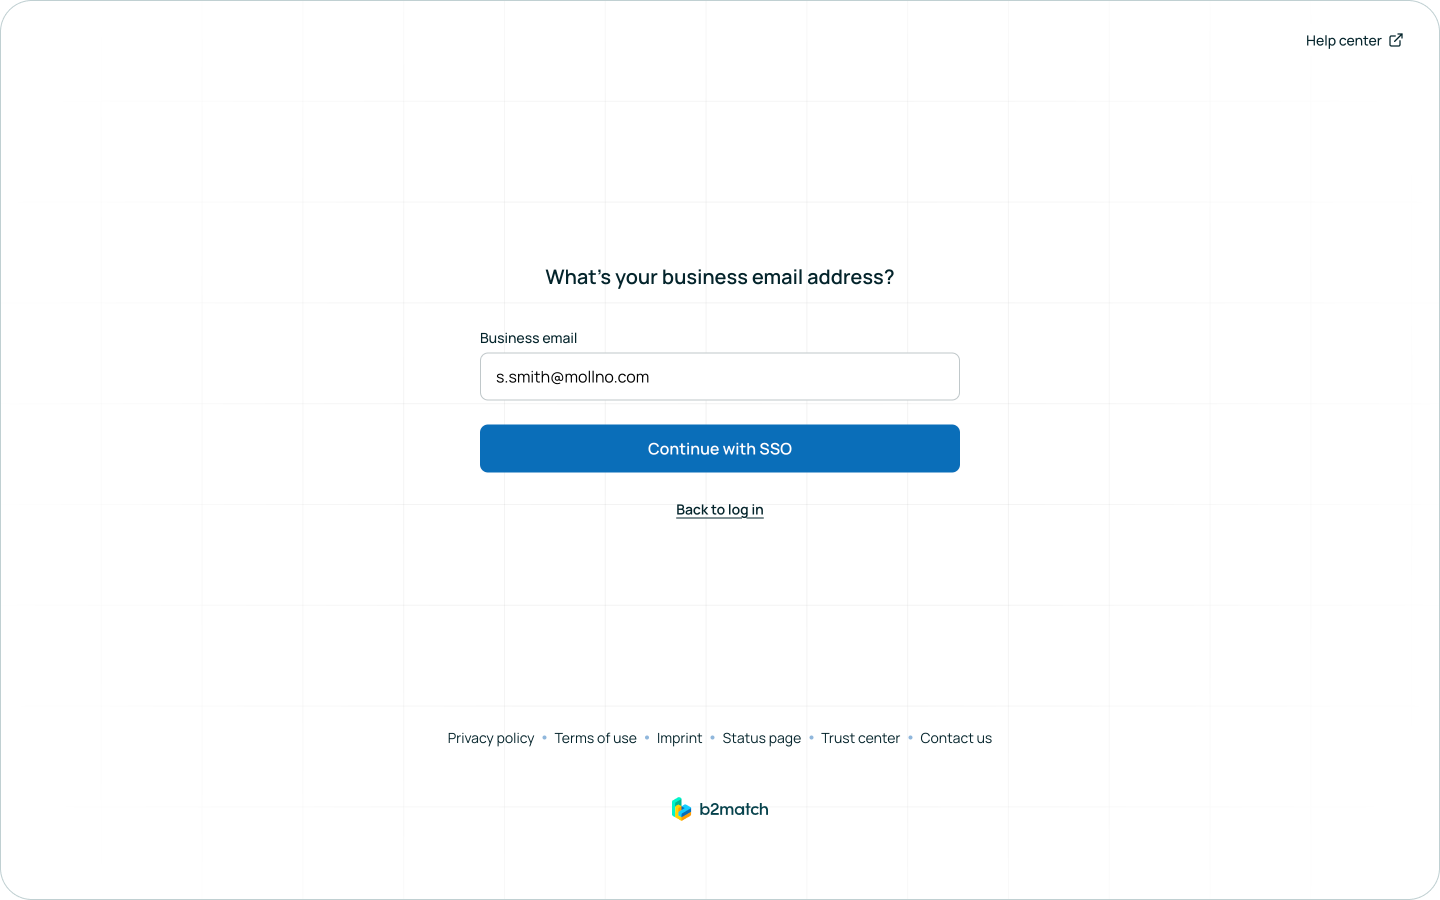Focus the Business email input field
1440x900 pixels.
pyautogui.click(x=720, y=377)
